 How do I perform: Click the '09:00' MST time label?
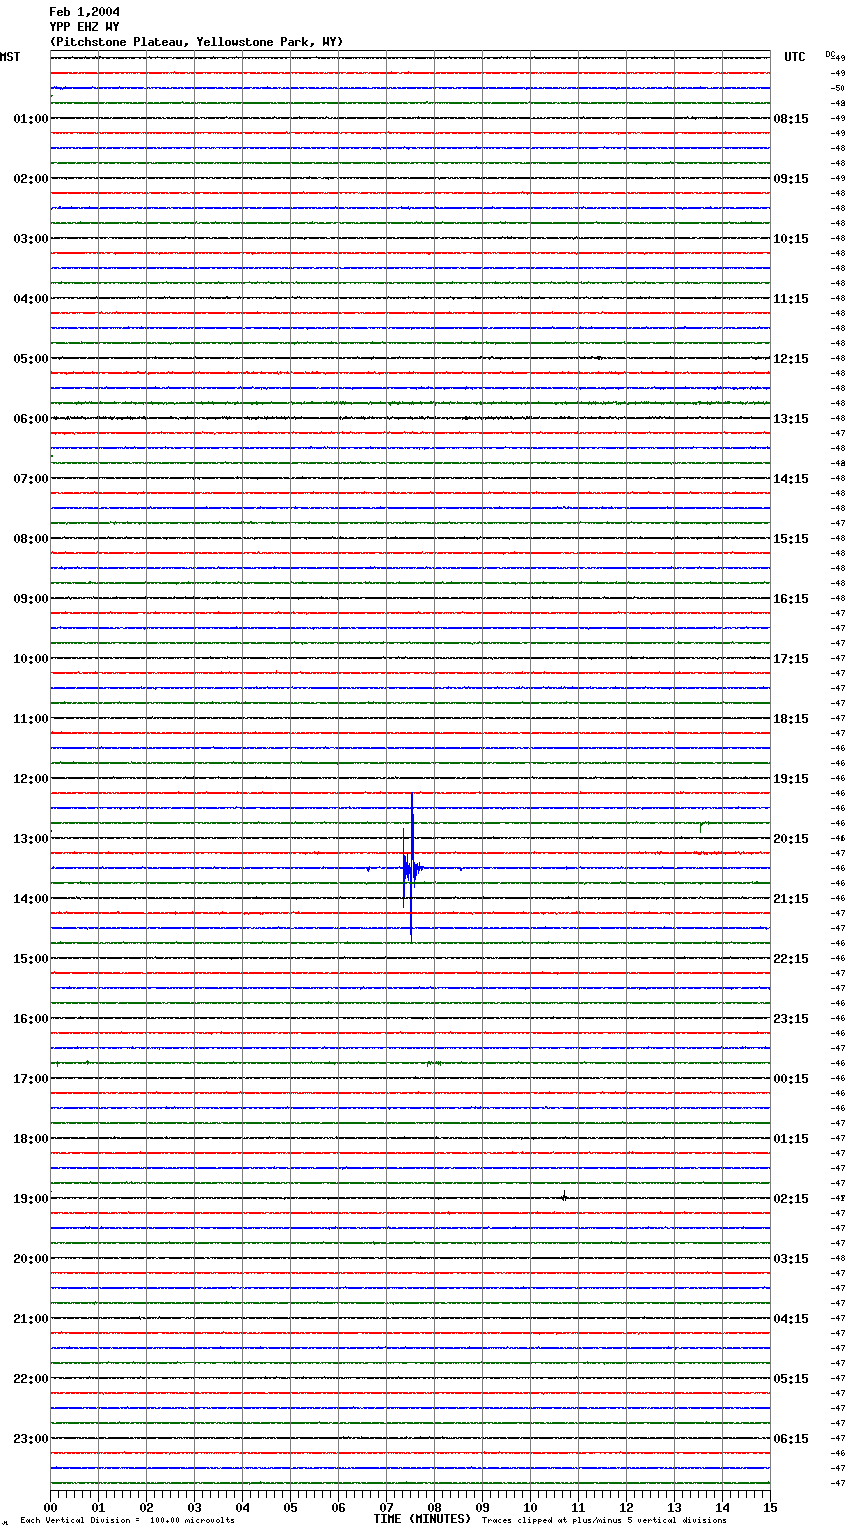click(x=31, y=599)
